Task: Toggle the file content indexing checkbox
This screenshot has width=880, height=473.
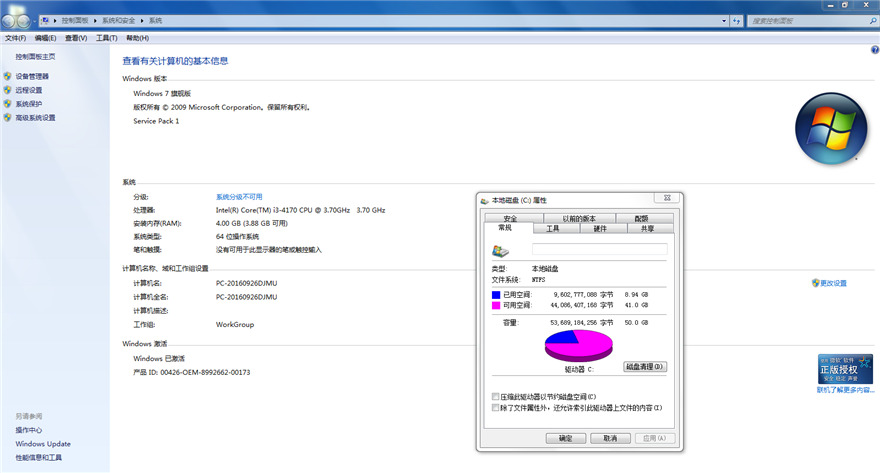Action: tap(496, 407)
